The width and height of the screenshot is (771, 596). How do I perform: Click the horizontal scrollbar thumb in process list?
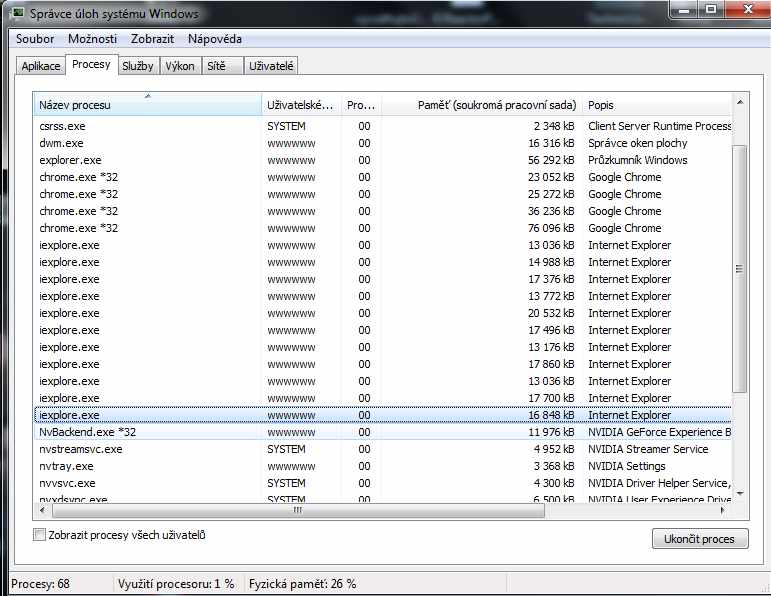[x=296, y=510]
